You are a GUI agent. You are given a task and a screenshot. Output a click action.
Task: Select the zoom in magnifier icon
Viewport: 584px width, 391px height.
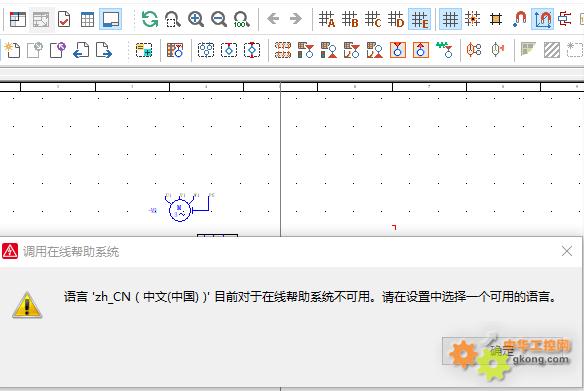click(196, 19)
